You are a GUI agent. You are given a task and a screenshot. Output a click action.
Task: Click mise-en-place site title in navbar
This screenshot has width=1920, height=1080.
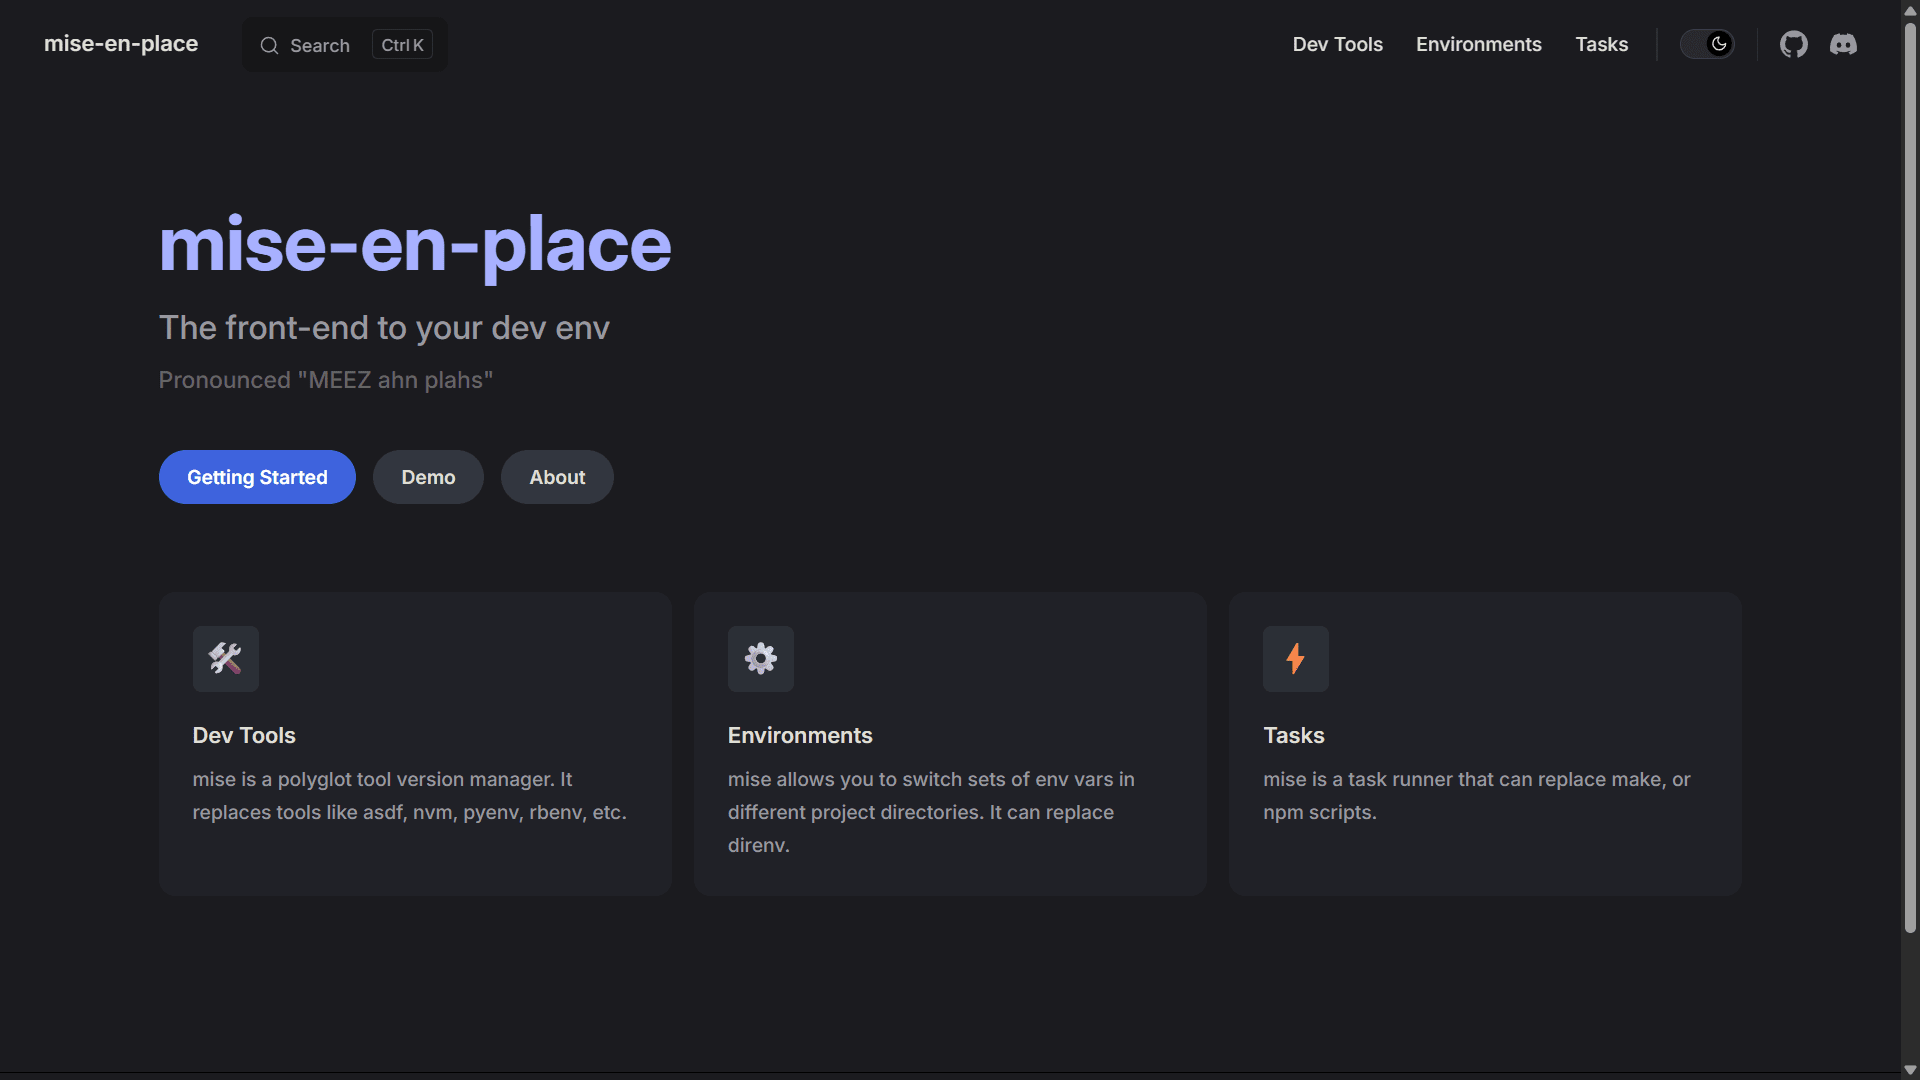tap(121, 44)
